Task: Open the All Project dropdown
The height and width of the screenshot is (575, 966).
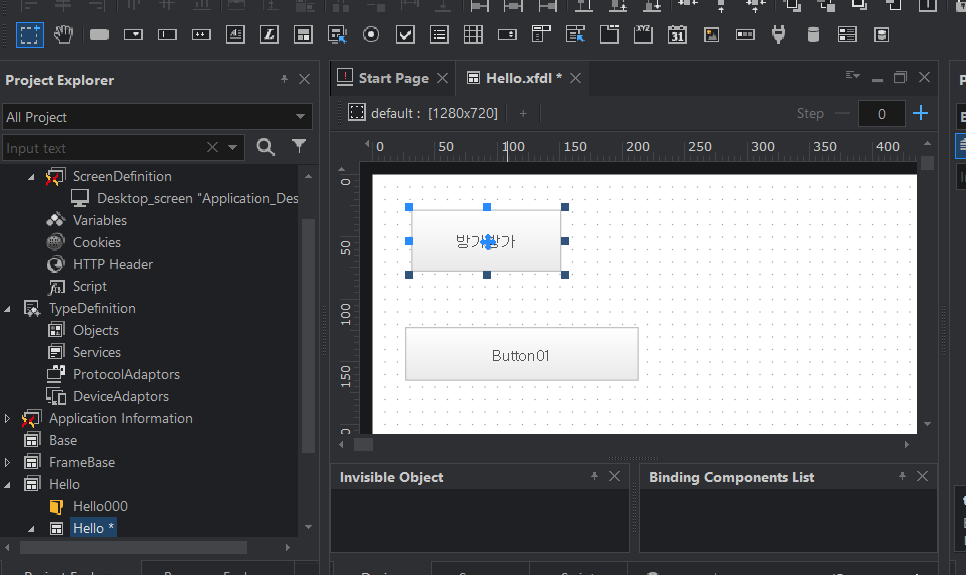Action: pyautogui.click(x=300, y=116)
